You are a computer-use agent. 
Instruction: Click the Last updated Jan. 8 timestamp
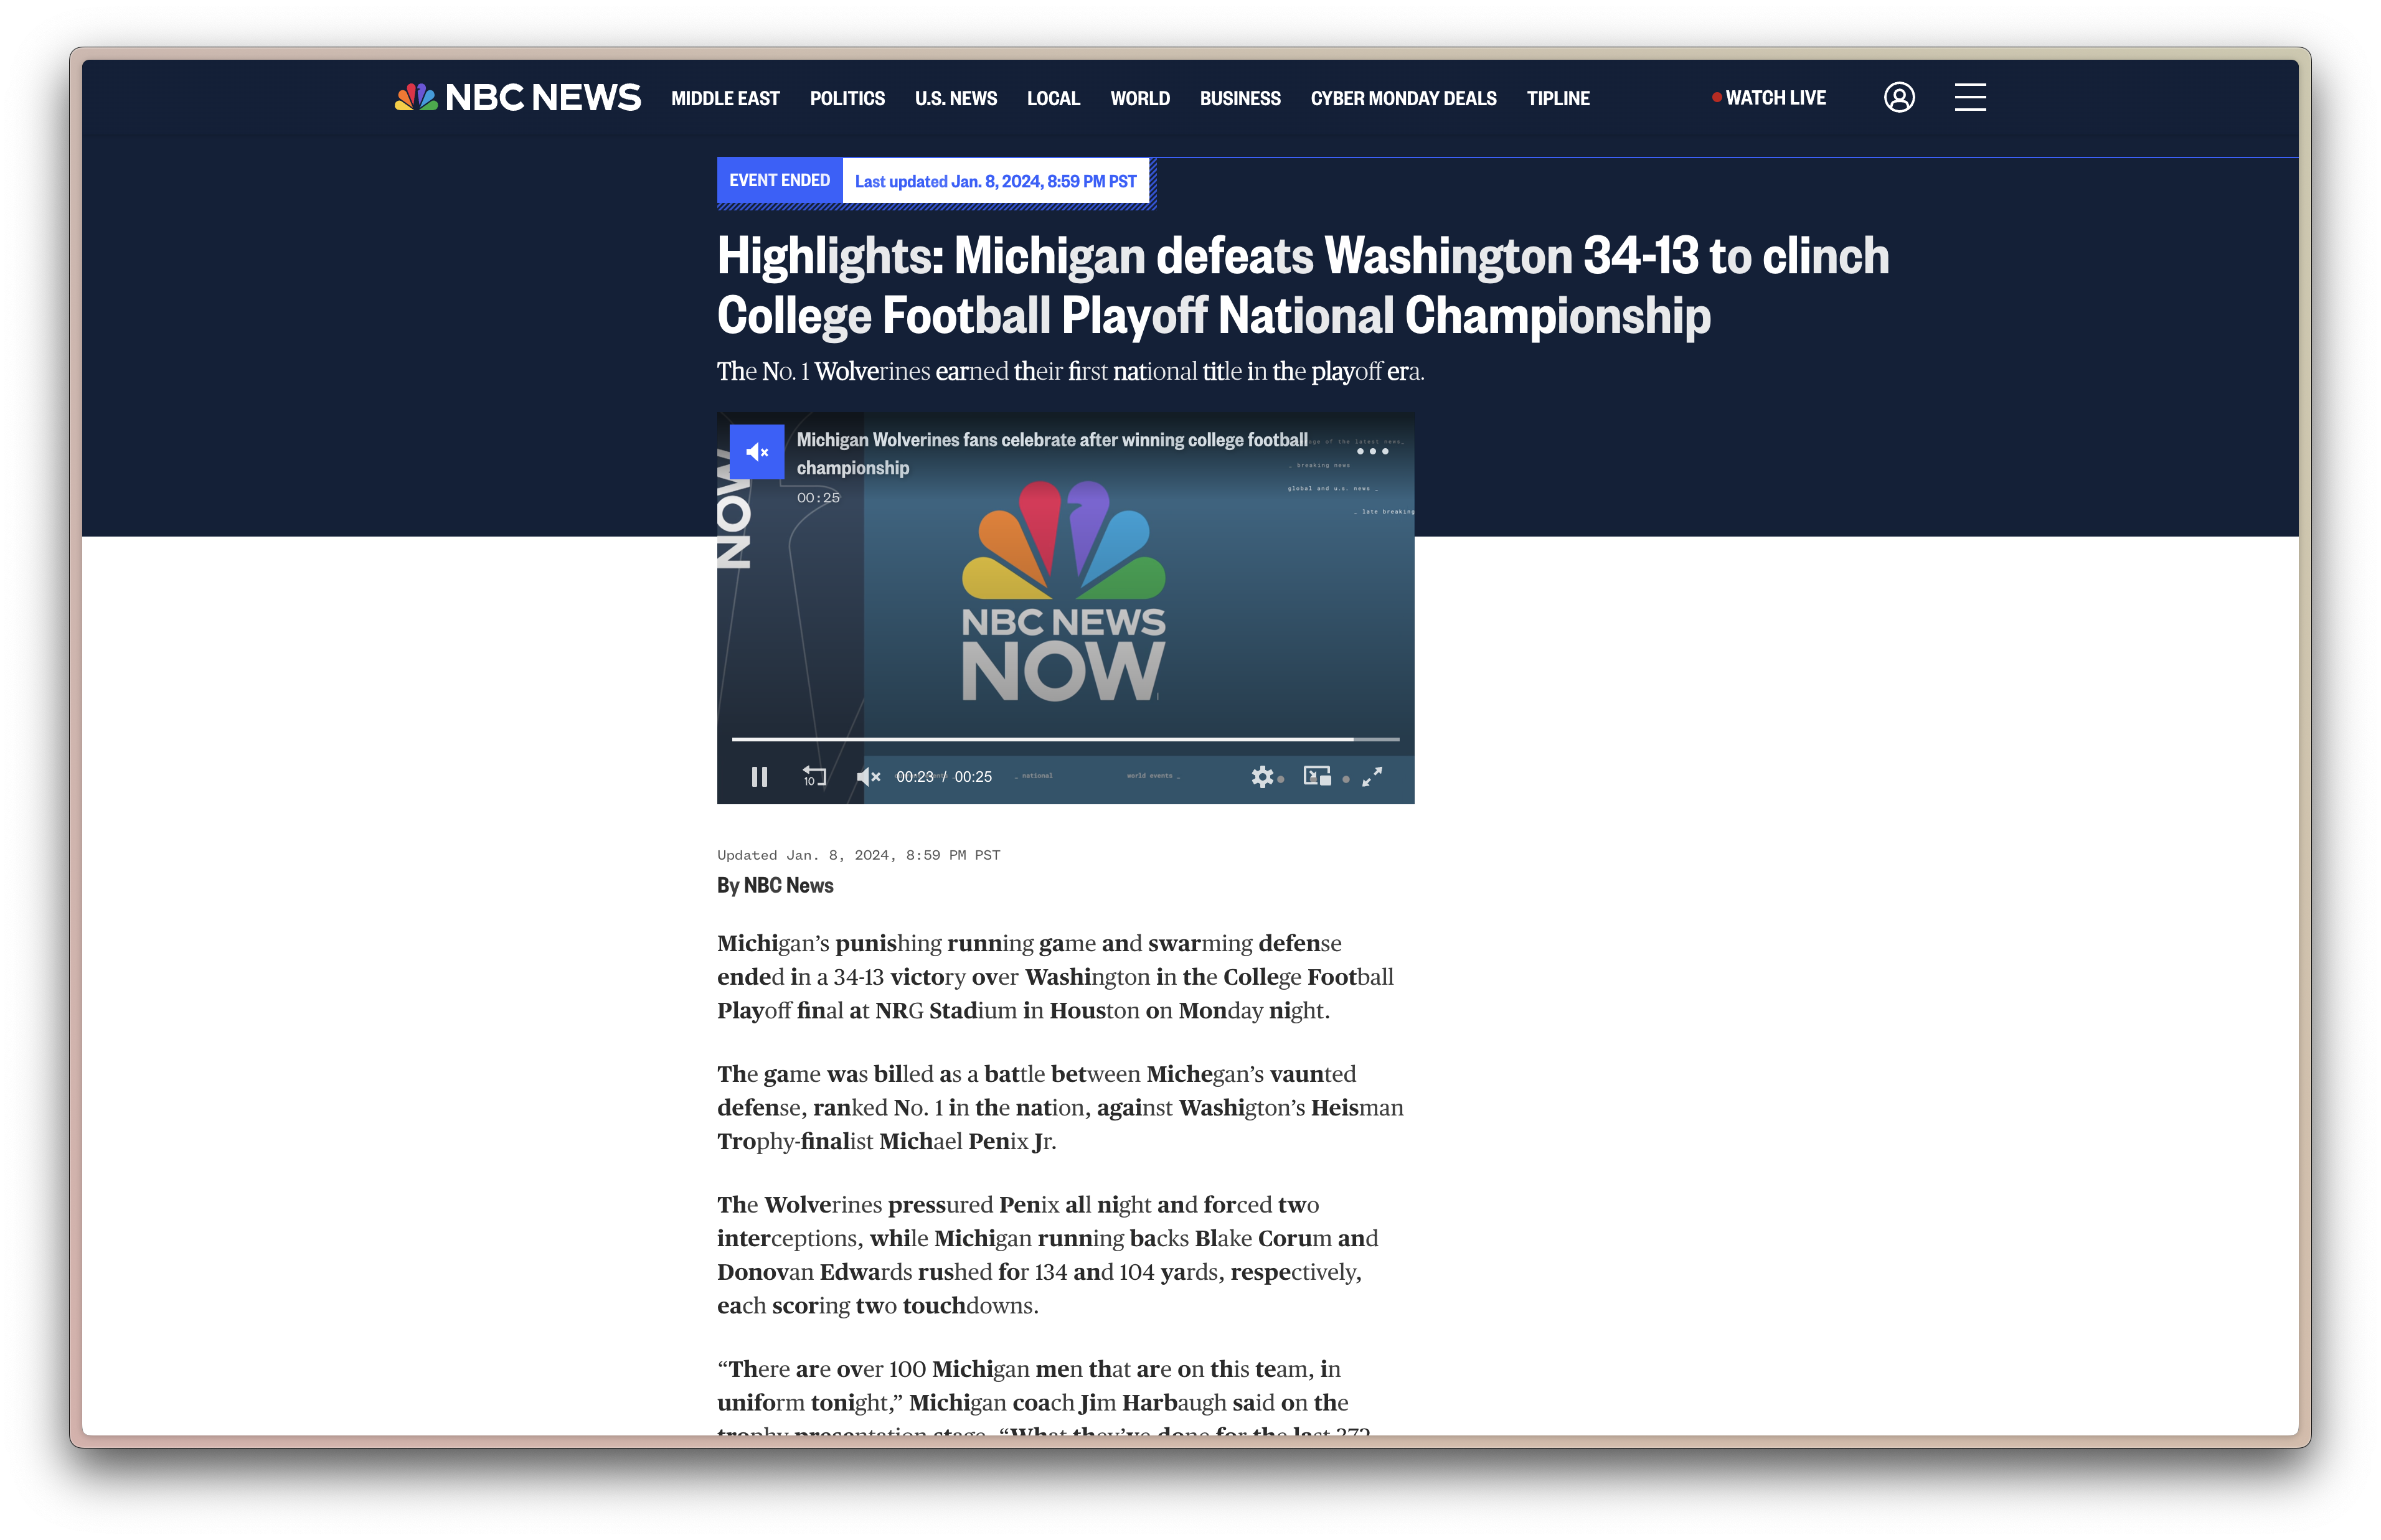point(995,182)
